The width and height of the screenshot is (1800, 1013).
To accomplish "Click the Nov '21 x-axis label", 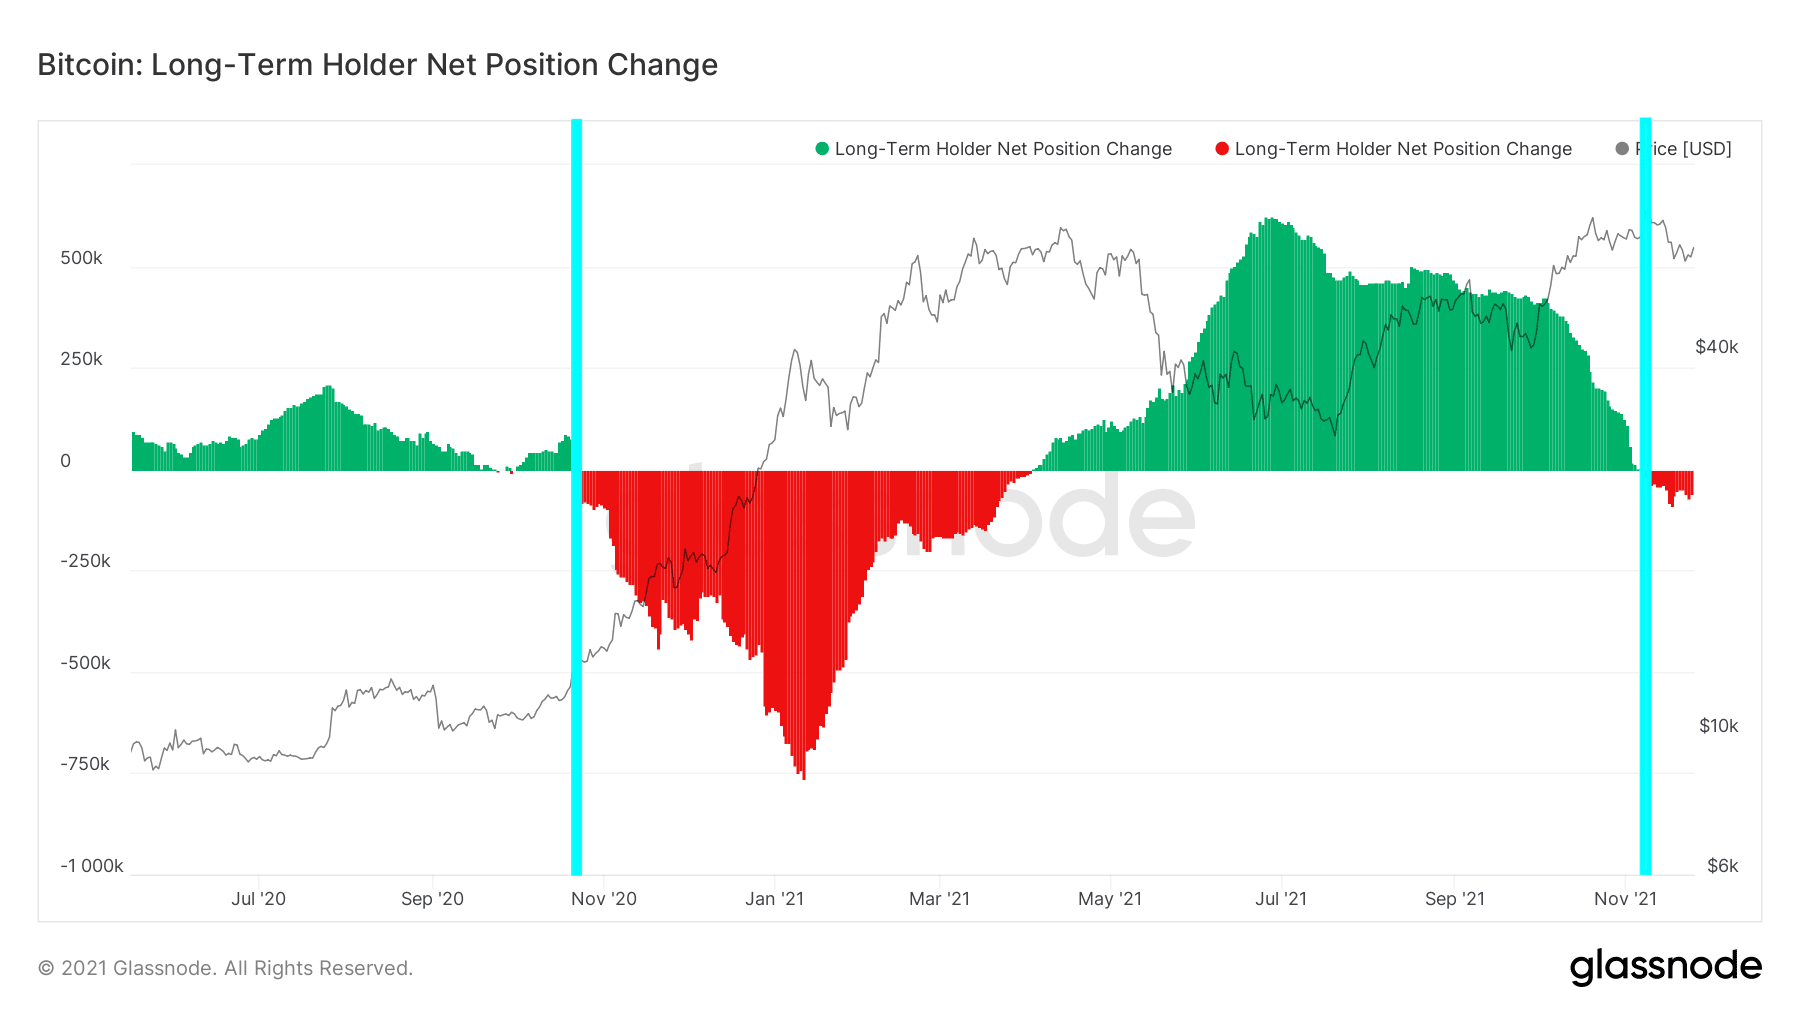I will (1625, 899).
